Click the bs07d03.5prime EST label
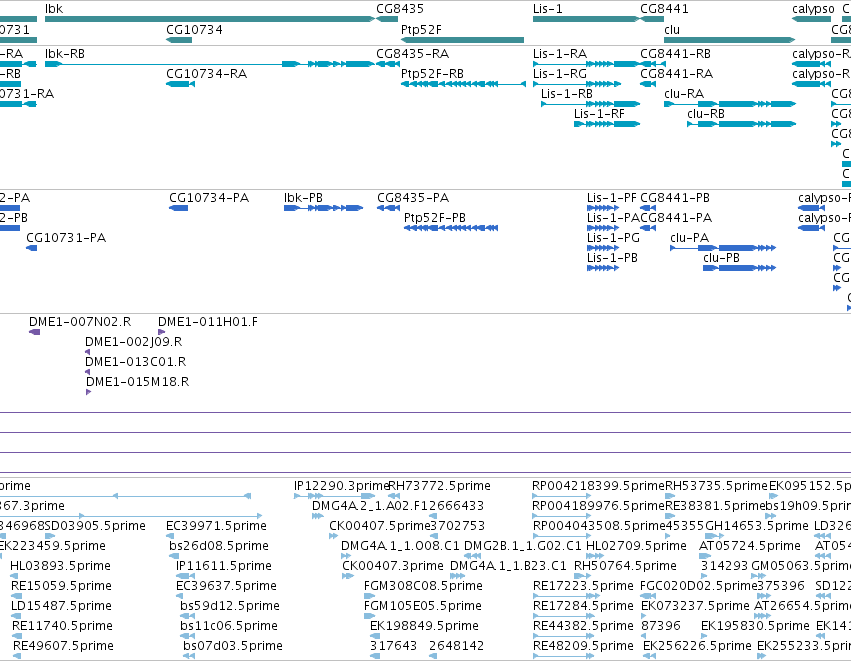 coord(233,647)
